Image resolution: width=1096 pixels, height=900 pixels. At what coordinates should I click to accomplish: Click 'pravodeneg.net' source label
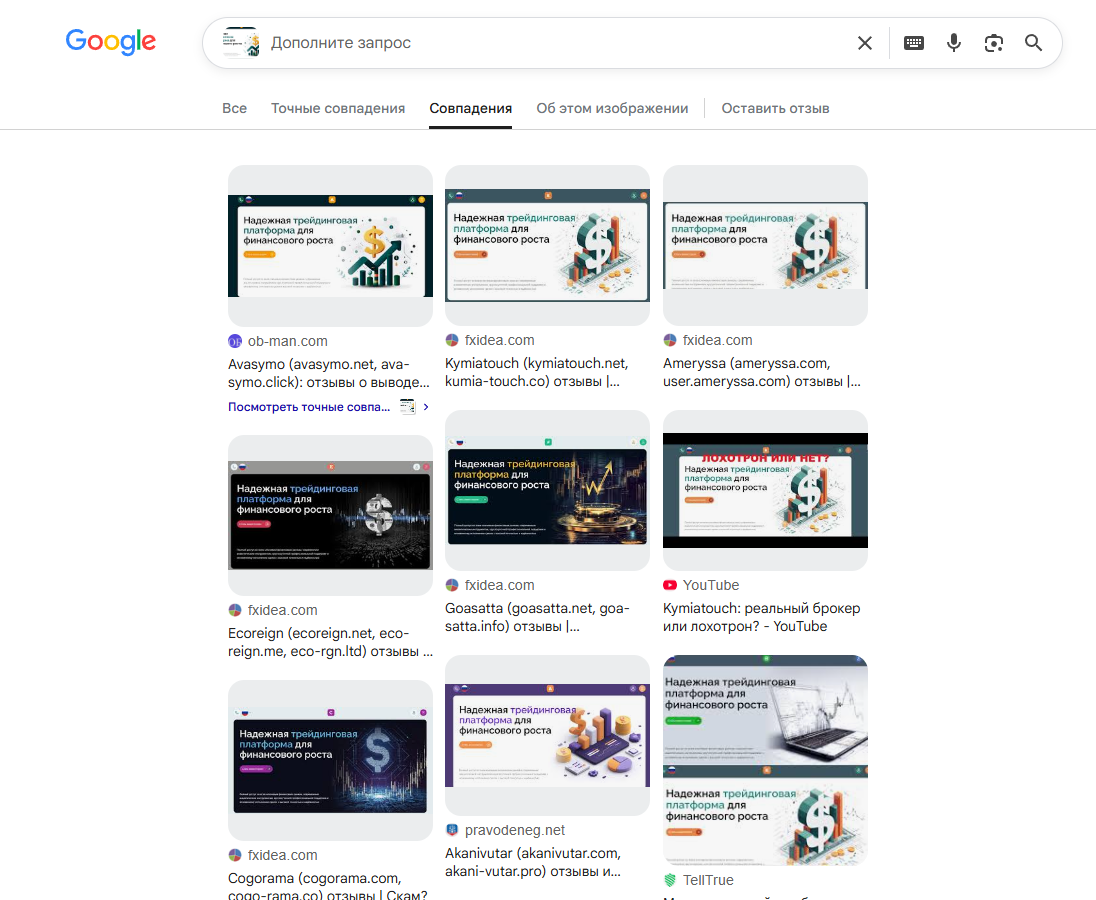point(515,830)
